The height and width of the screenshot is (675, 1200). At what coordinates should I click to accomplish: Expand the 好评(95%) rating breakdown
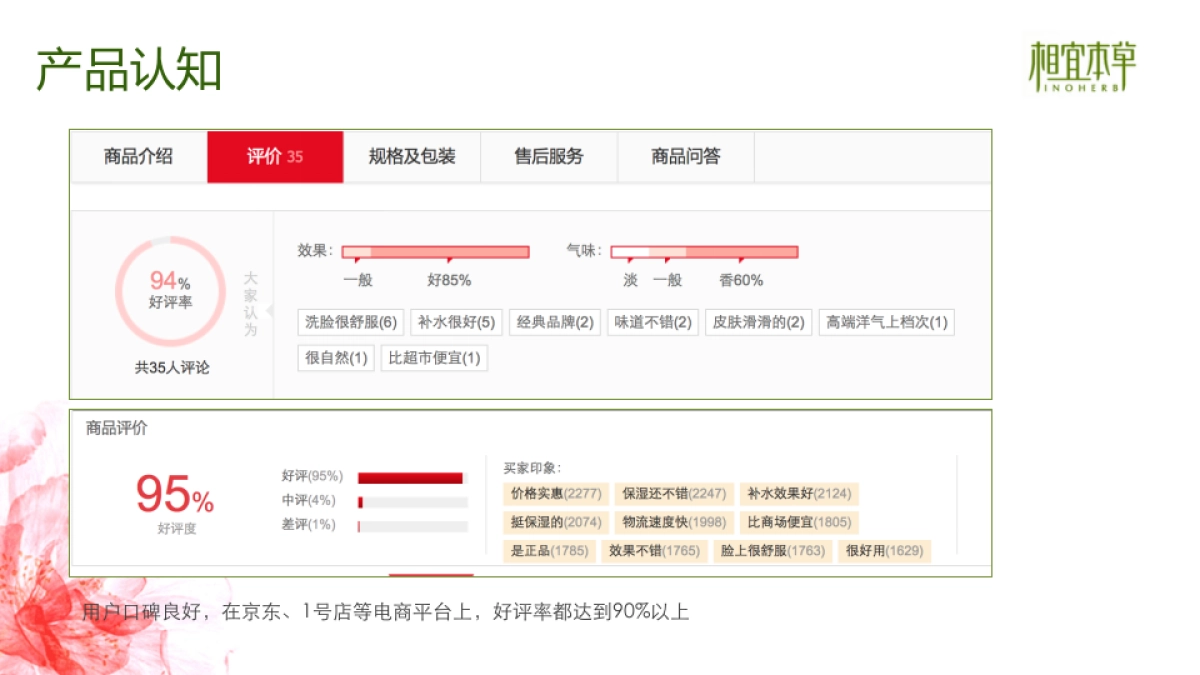click(x=311, y=476)
